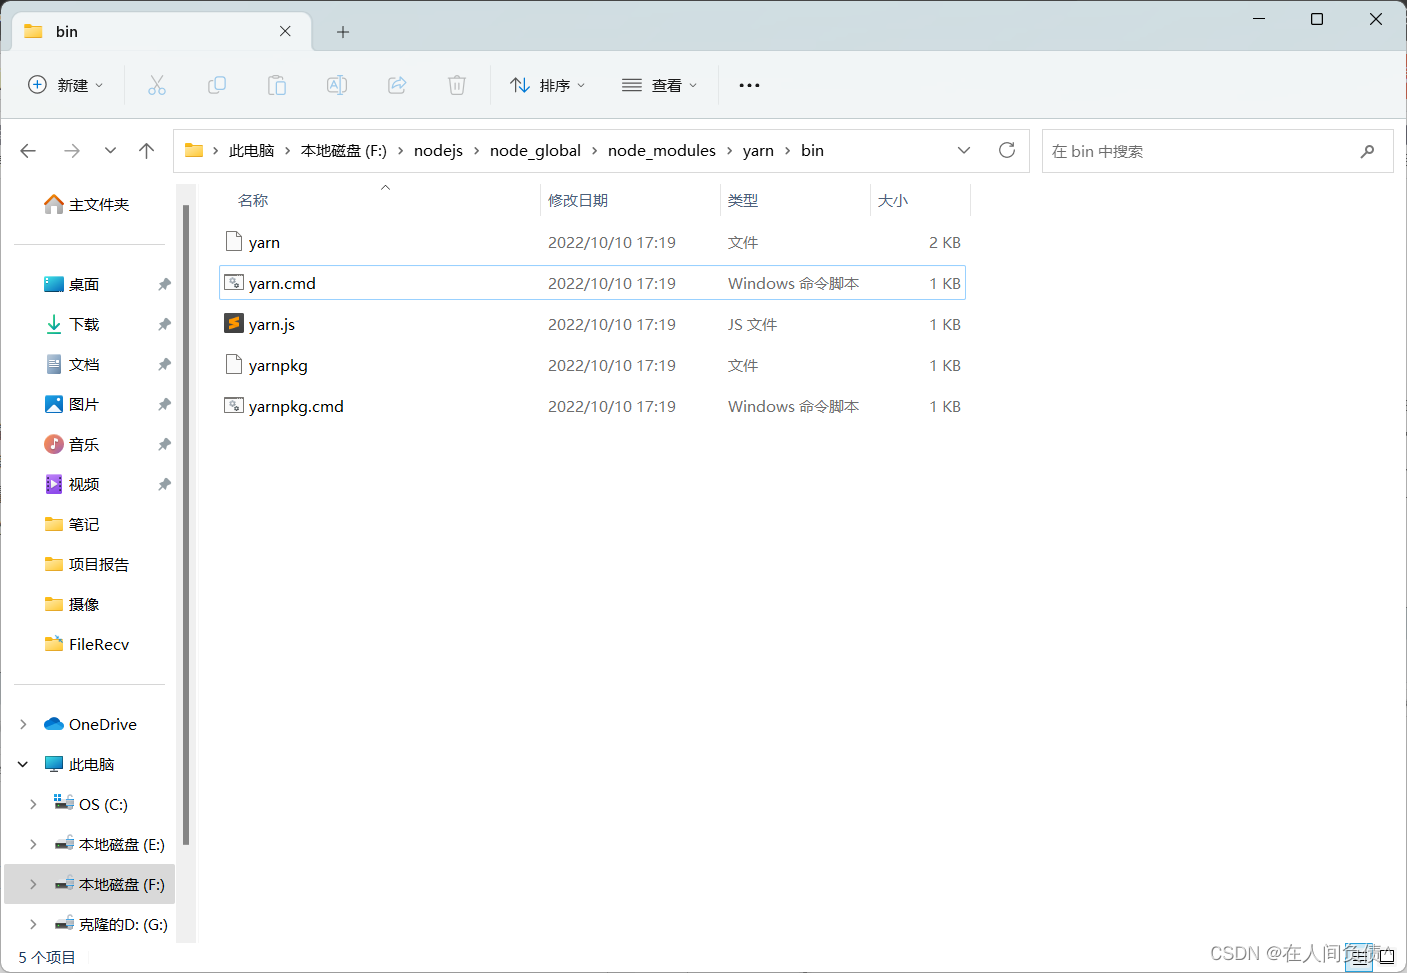
Task: Open the See more three-dot menu
Action: coord(749,85)
